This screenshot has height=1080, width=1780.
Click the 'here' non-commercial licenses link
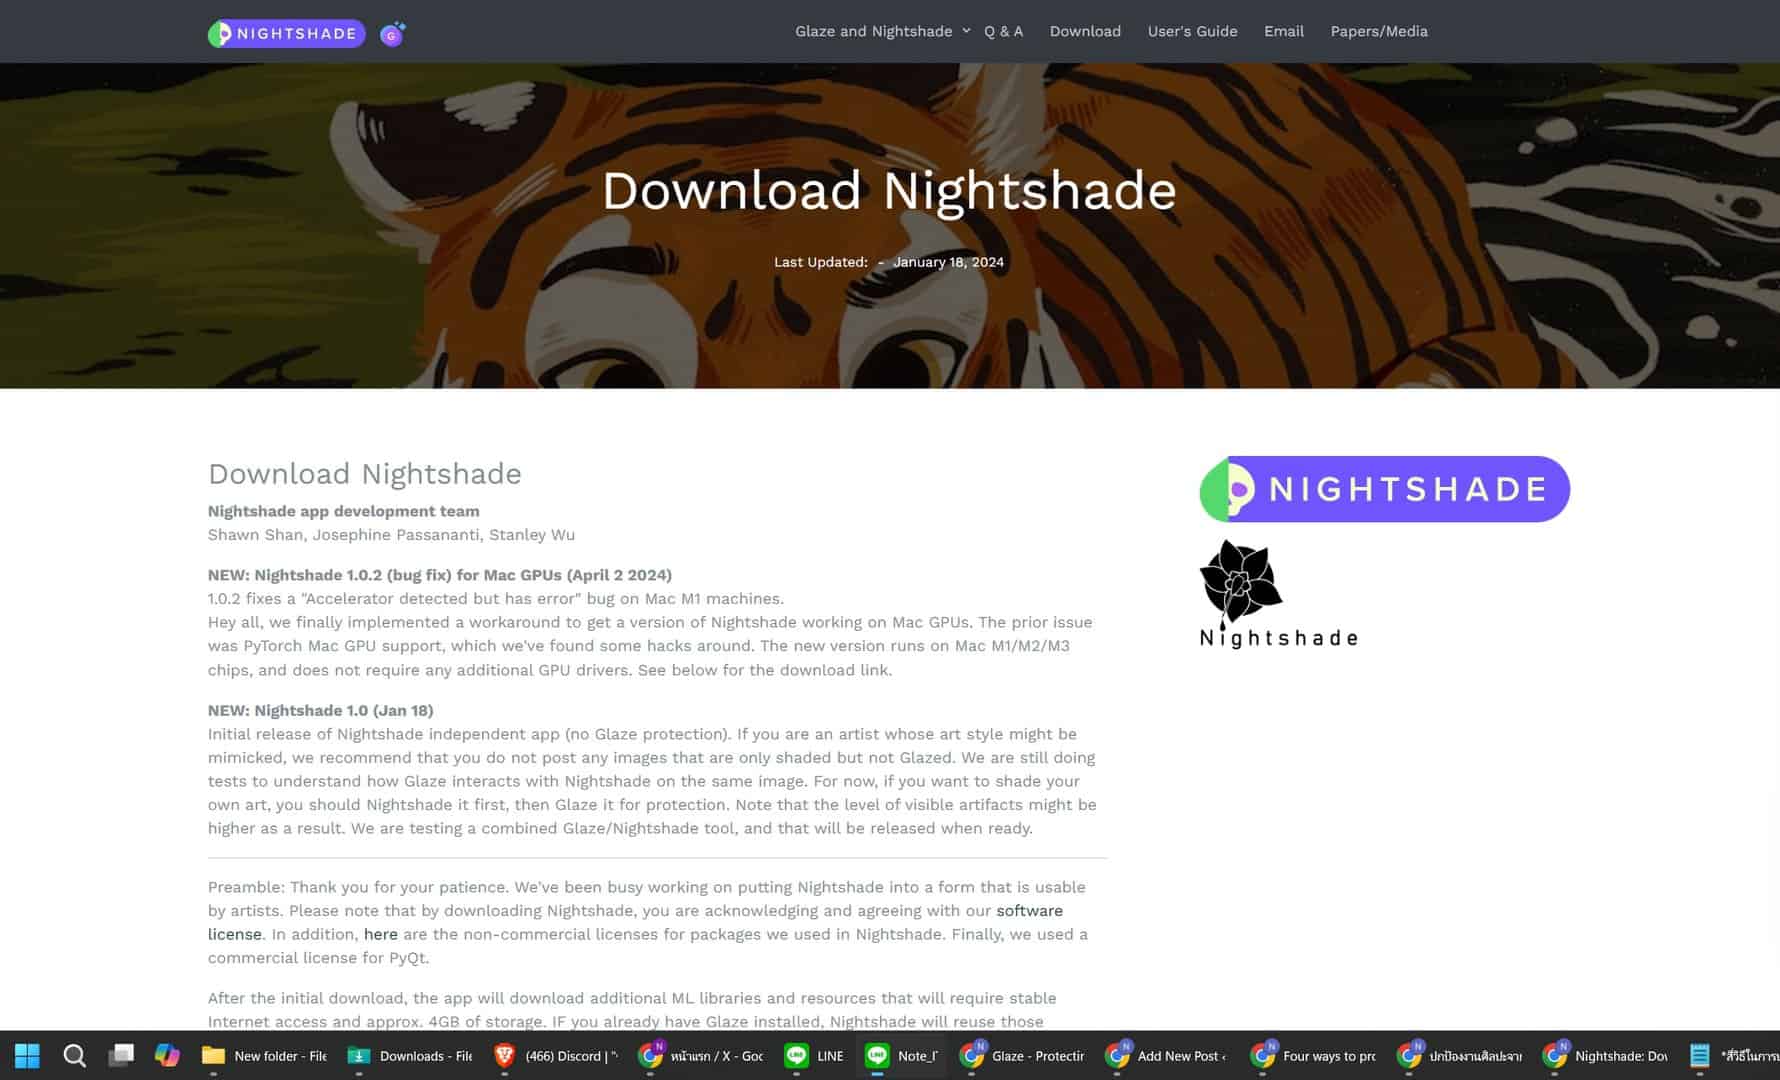380,934
